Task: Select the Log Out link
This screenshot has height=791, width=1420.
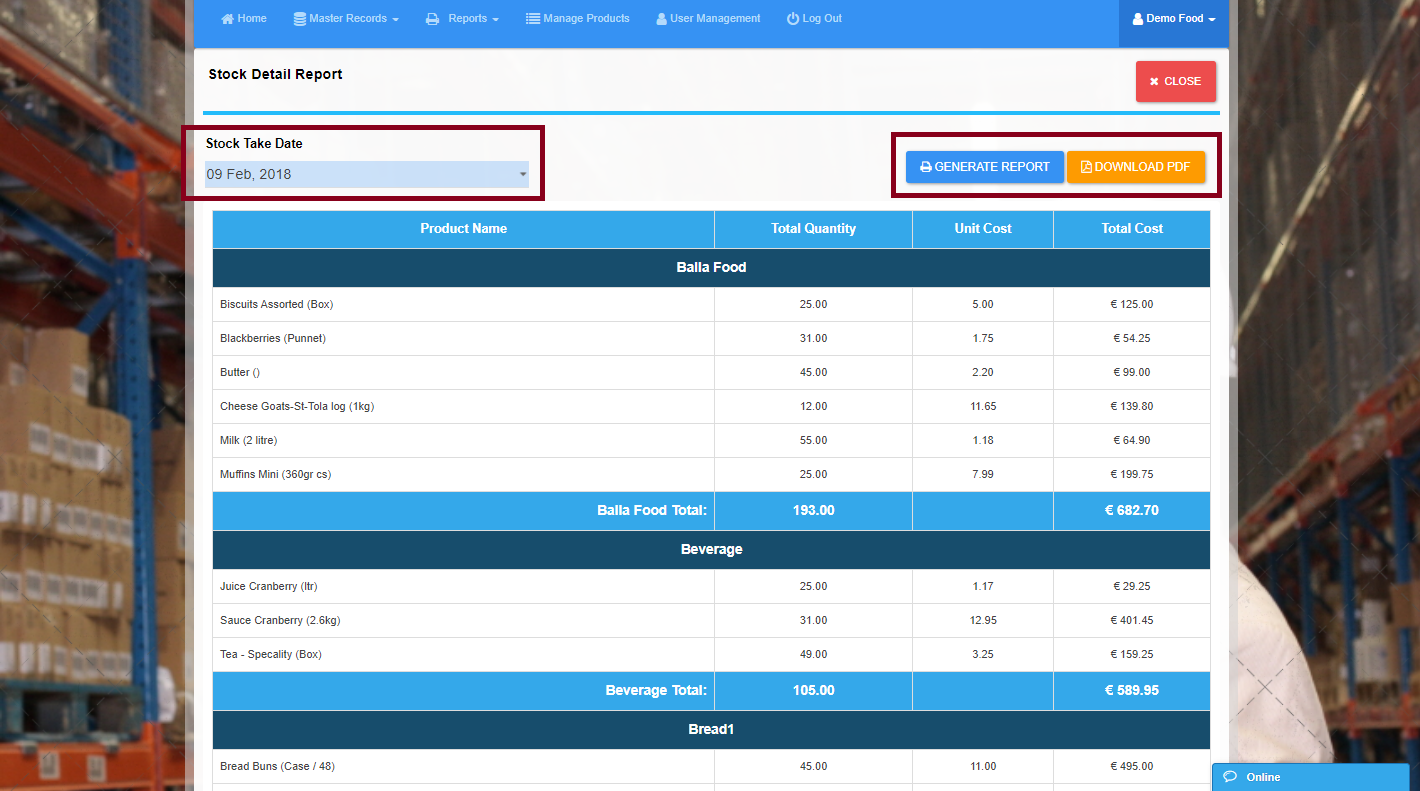Action: click(821, 19)
